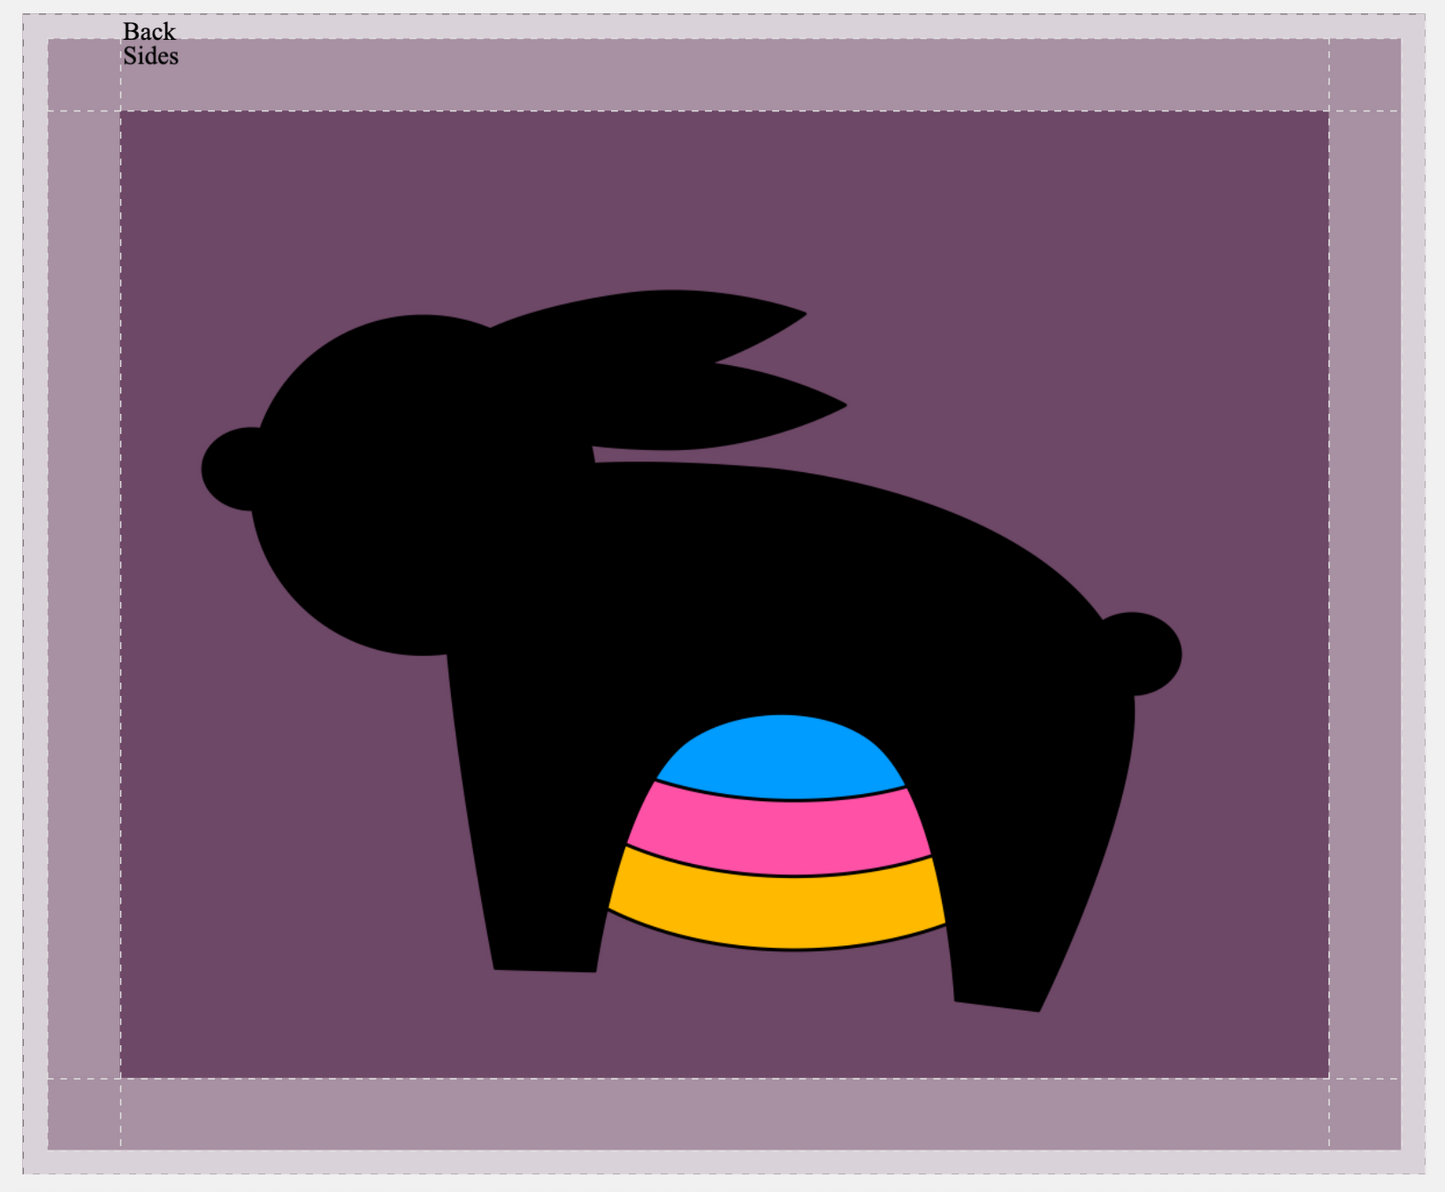Click the left light purple side strip
The image size is (1445, 1192).
84,594
